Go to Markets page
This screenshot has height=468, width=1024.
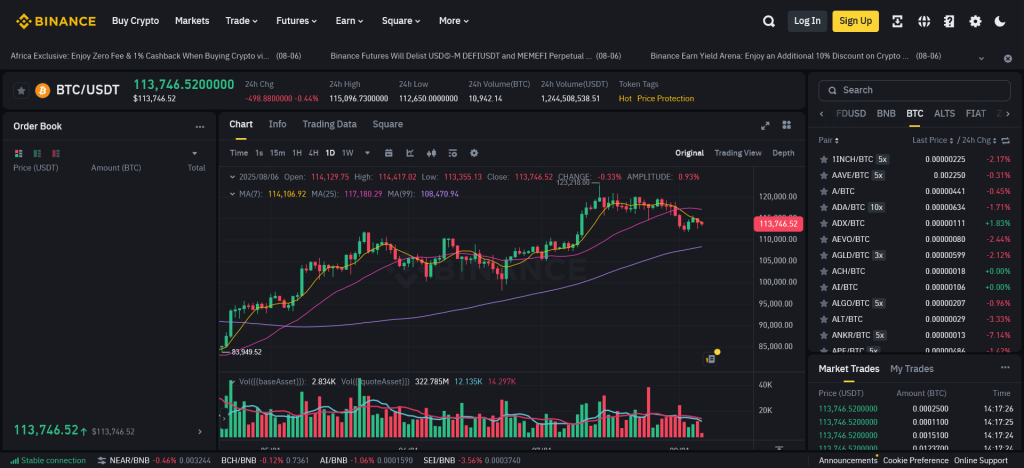[x=192, y=21]
